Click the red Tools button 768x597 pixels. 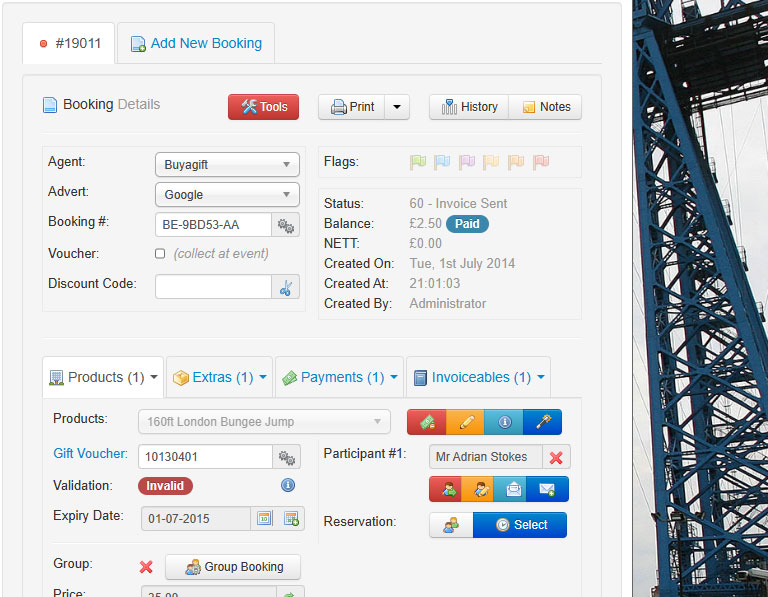[x=263, y=107]
